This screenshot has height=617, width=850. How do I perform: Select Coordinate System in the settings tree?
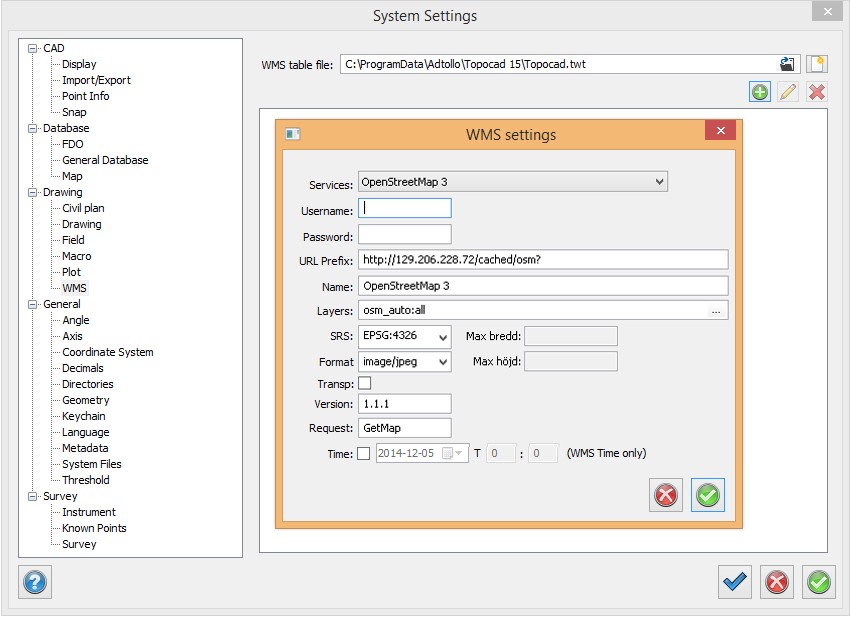coord(107,352)
